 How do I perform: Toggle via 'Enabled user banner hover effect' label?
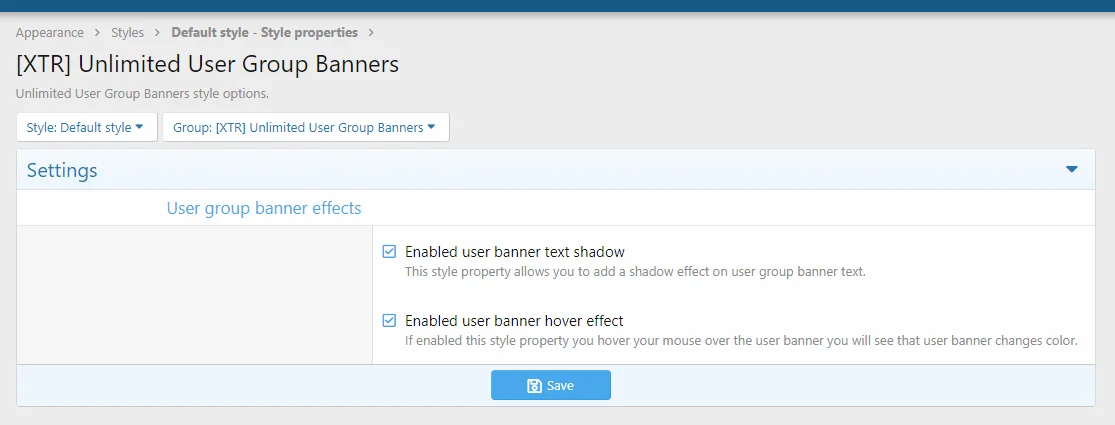514,321
